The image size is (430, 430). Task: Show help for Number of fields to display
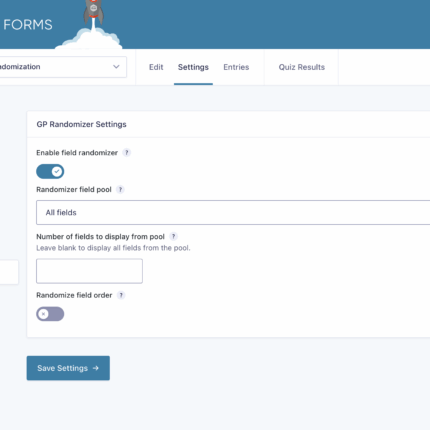[173, 237]
